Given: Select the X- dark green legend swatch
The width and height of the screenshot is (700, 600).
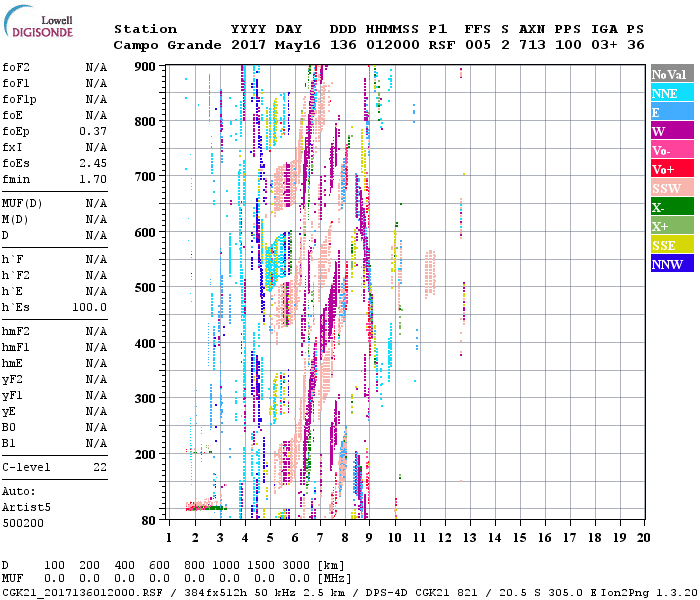Looking at the screenshot, I should click(672, 207).
